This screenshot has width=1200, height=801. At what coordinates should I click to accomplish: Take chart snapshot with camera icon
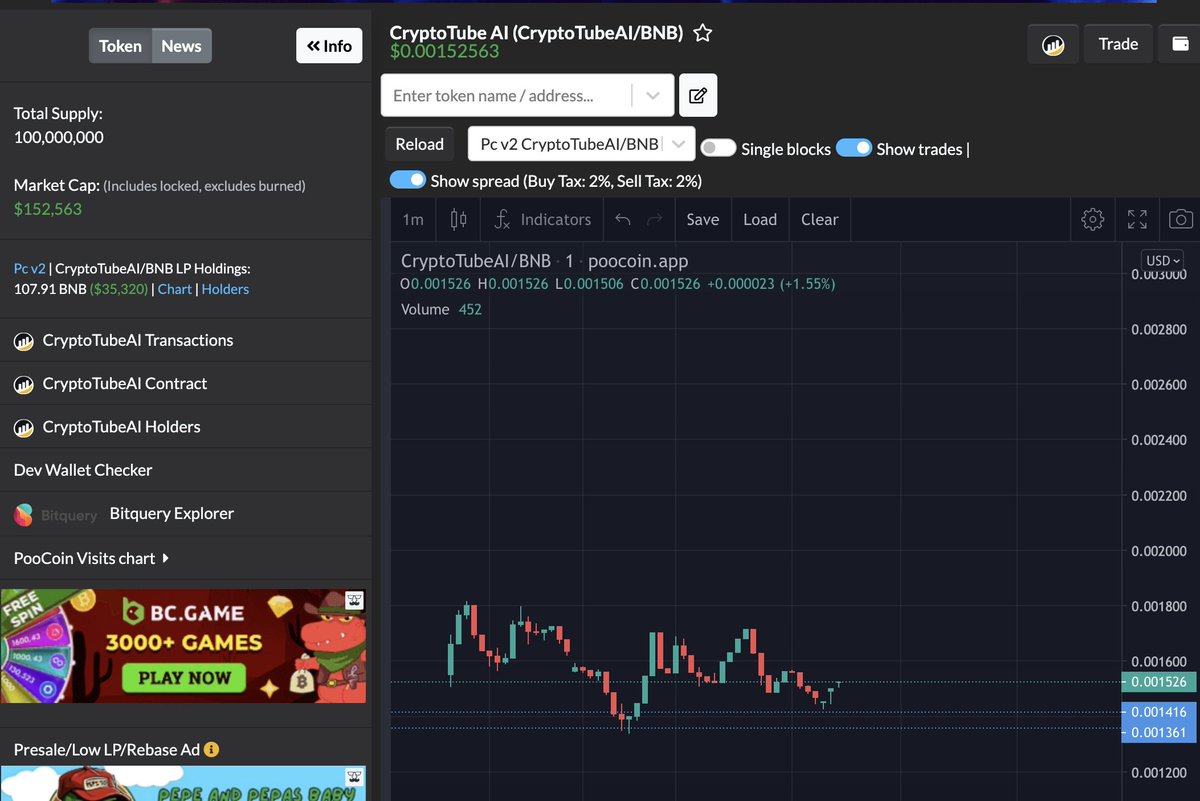[x=1181, y=219]
